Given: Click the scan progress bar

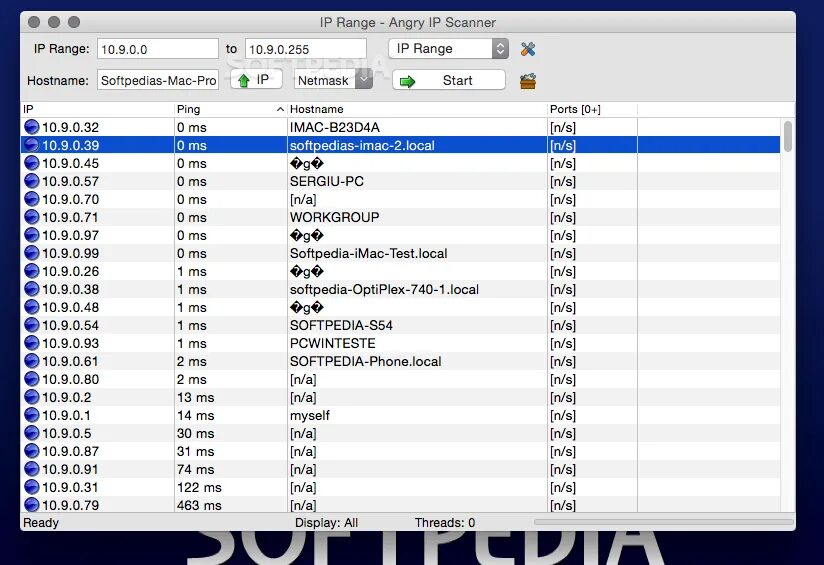Looking at the screenshot, I should 663,522.
